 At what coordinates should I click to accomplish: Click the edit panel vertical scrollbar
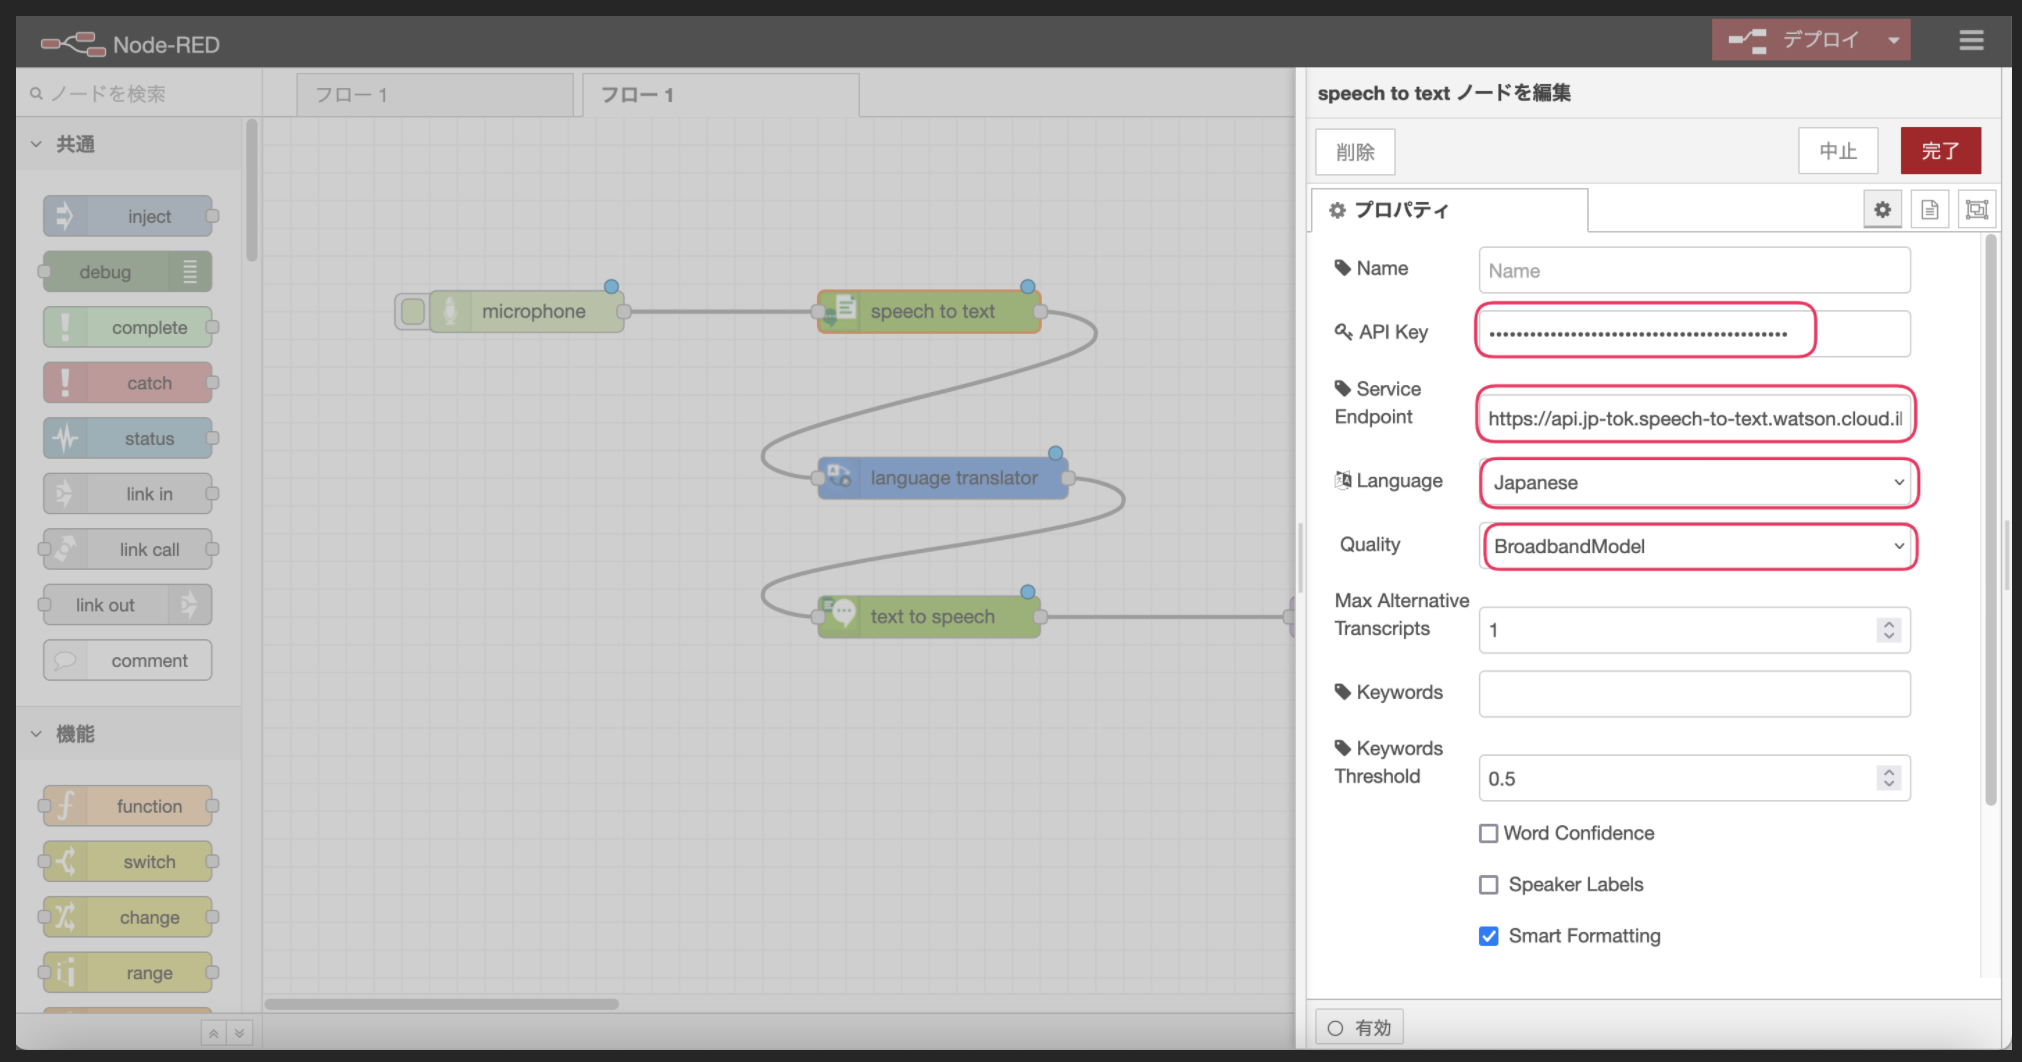tap(1991, 520)
